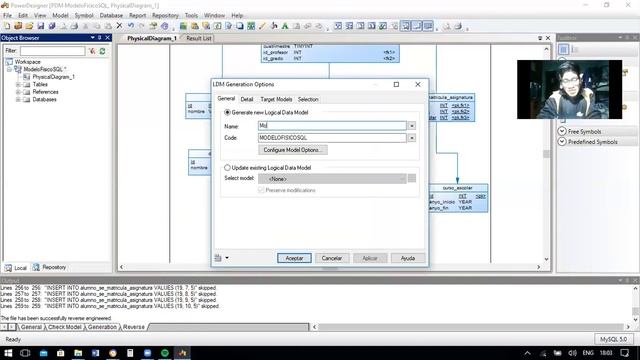This screenshot has width=640, height=360.
Task: Open Spotify from the taskbar
Action: 165,353
